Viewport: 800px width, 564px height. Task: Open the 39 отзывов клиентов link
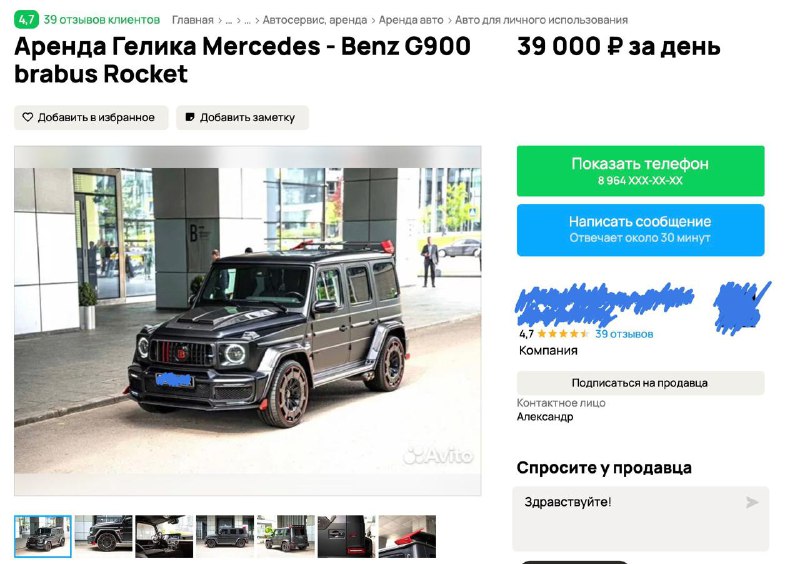[102, 20]
